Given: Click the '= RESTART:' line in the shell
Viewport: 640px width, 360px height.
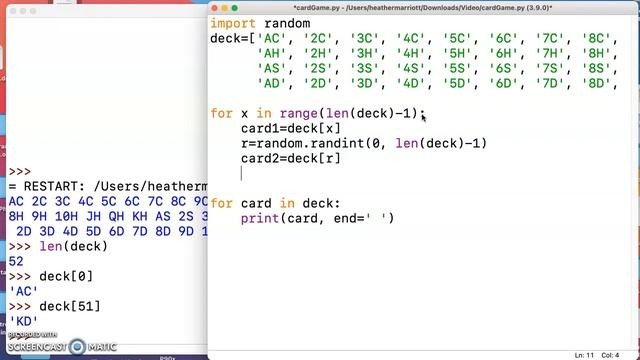Looking at the screenshot, I should [108, 187].
